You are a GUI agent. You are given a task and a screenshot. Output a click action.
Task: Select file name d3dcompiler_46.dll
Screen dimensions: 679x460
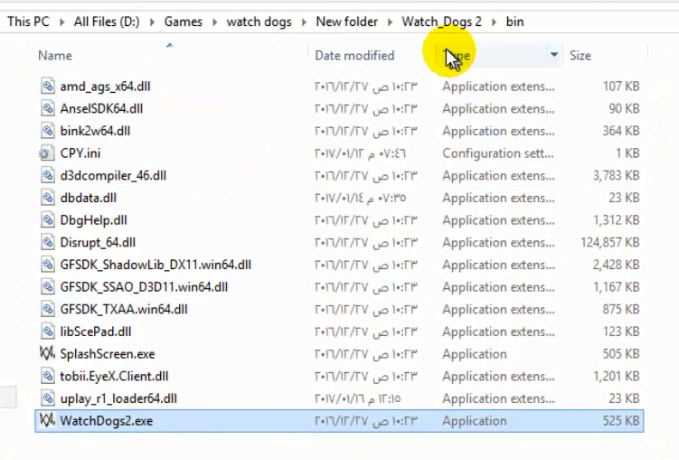(x=113, y=175)
